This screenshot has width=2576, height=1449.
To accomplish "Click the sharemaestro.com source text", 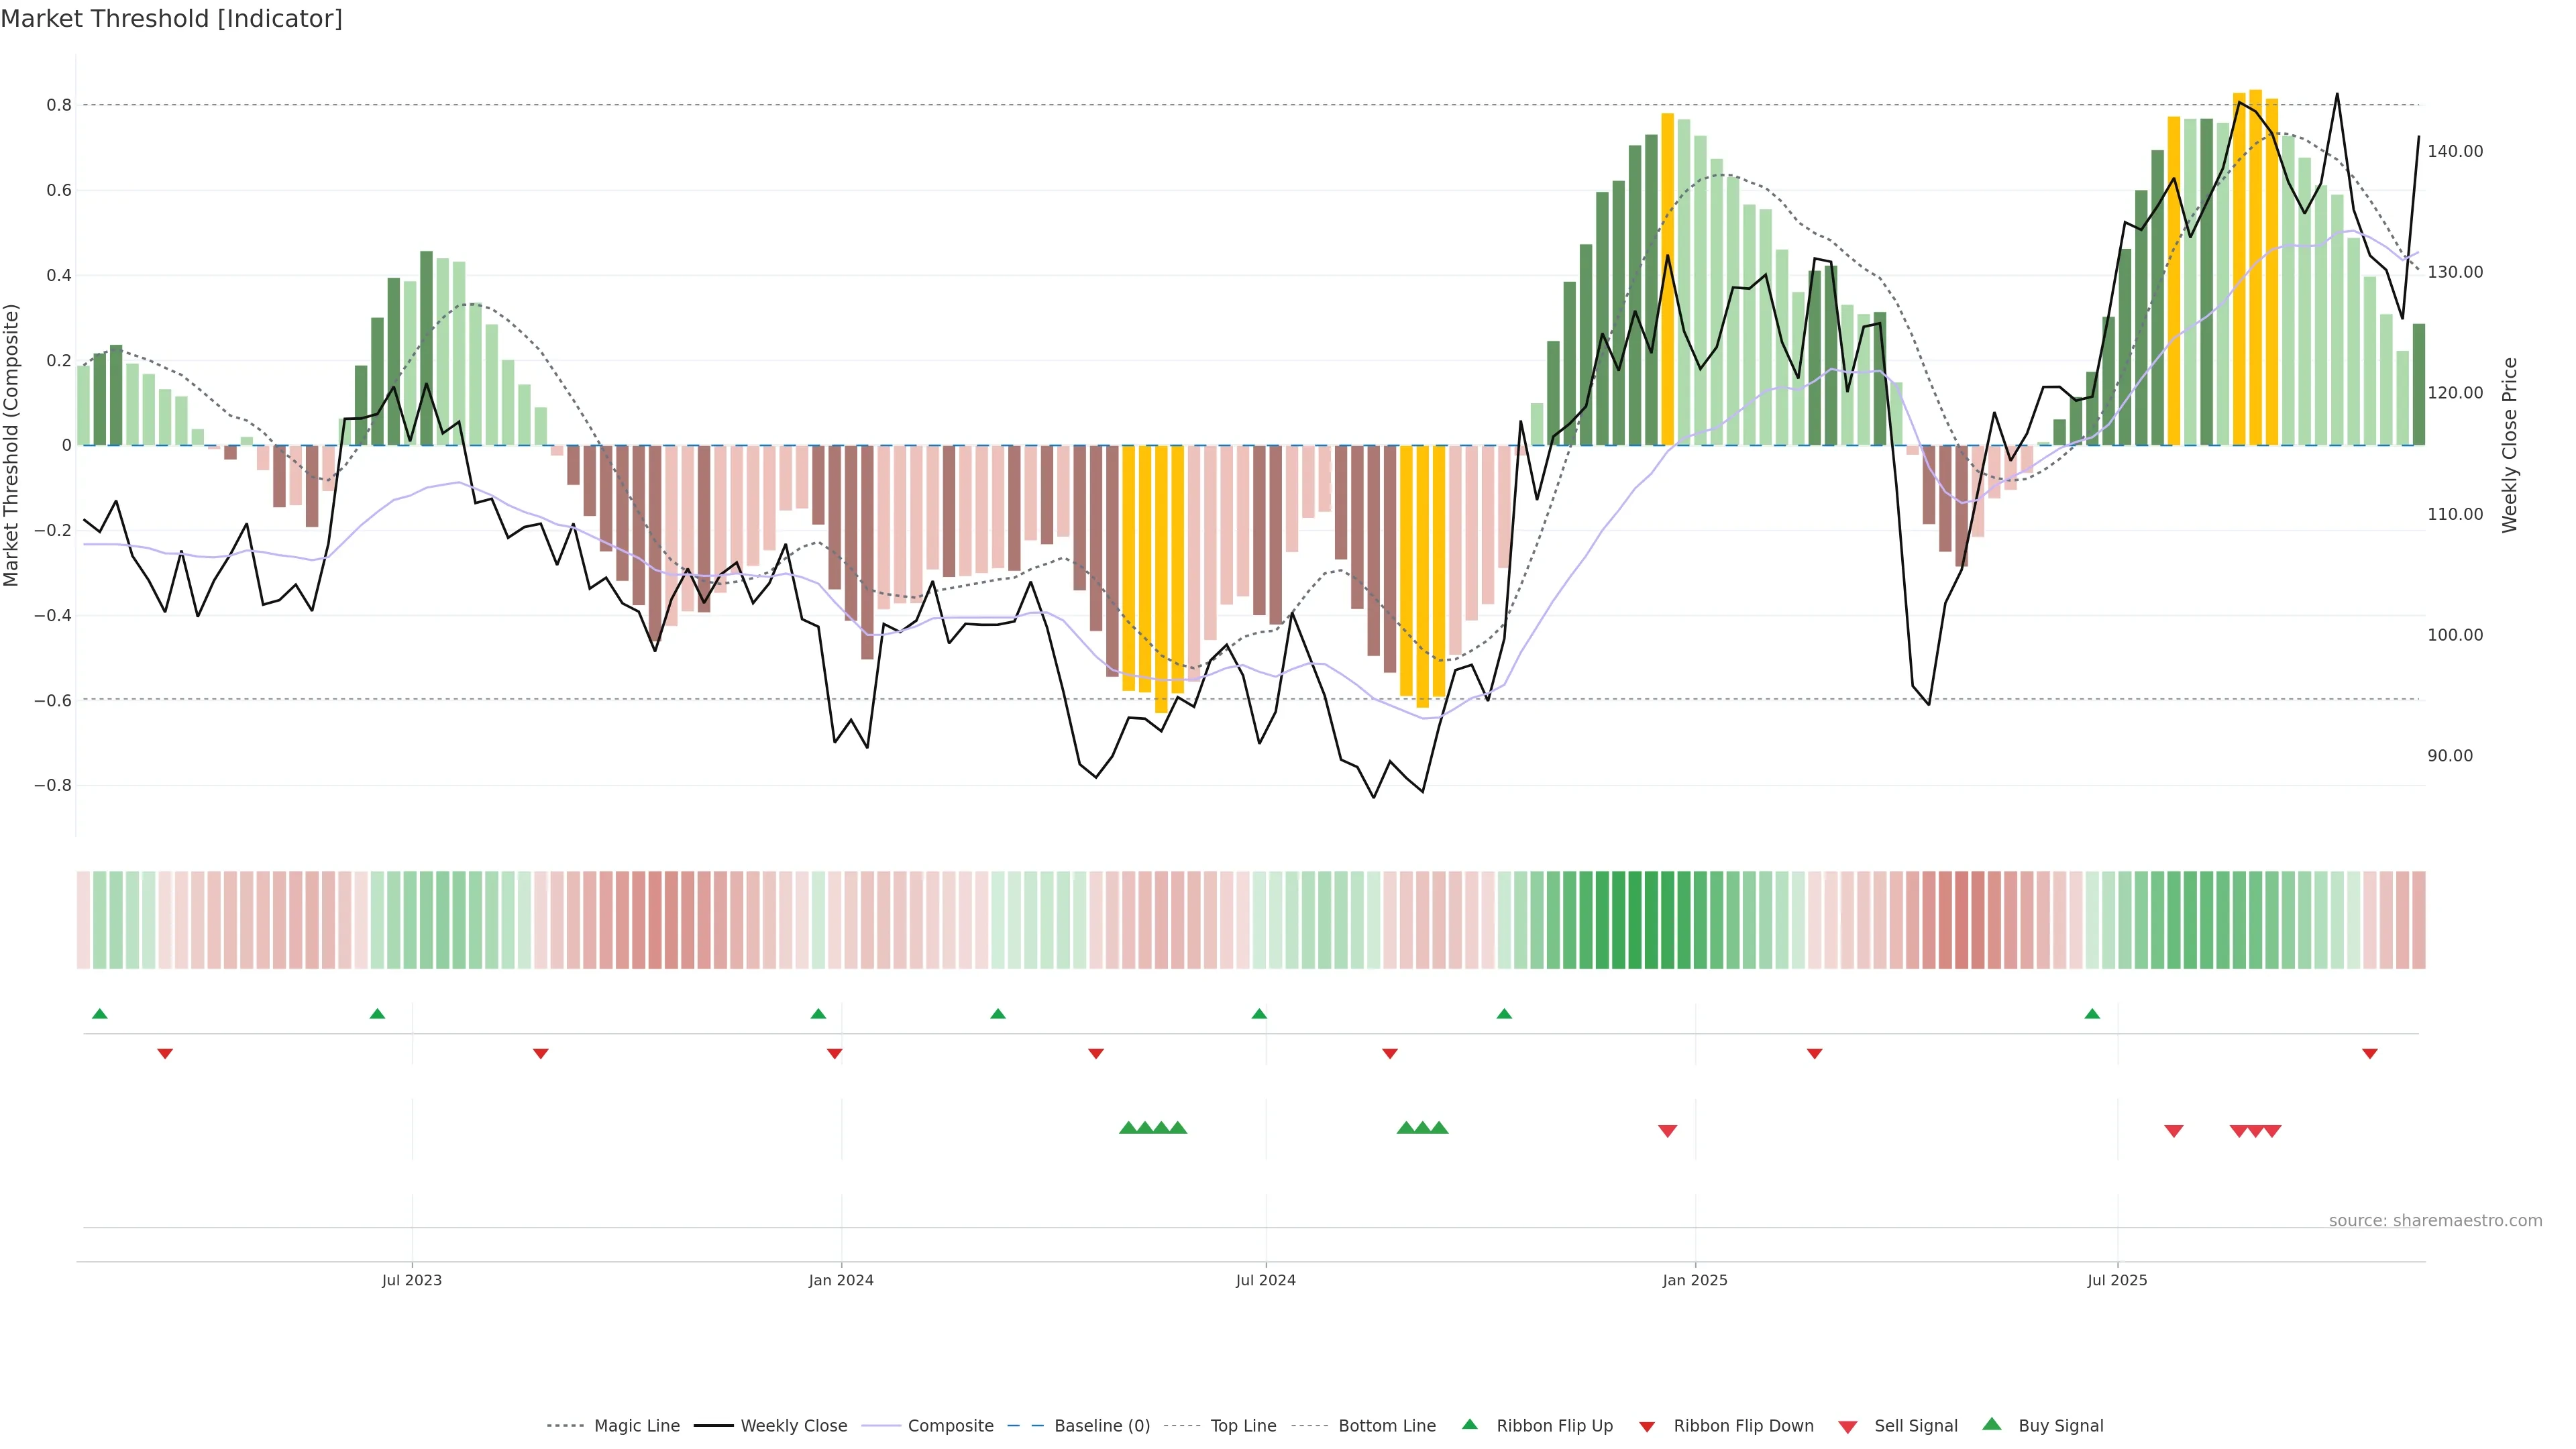I will 2435,1221.
